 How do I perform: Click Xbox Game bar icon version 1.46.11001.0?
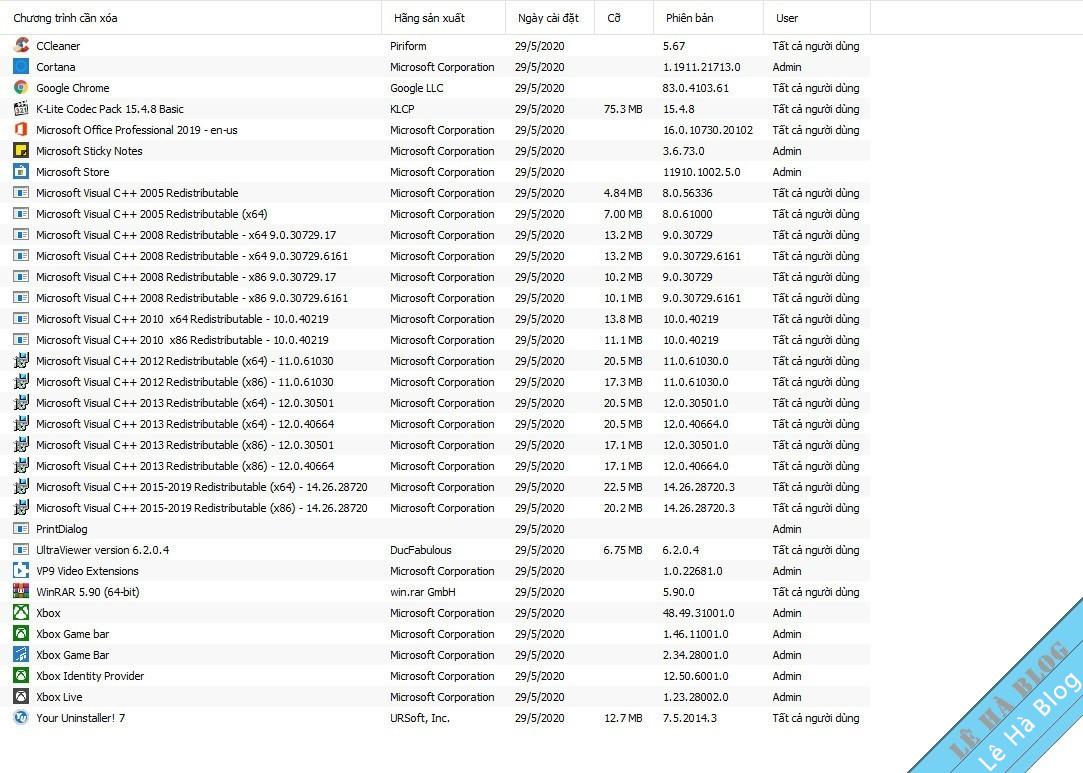pos(21,633)
